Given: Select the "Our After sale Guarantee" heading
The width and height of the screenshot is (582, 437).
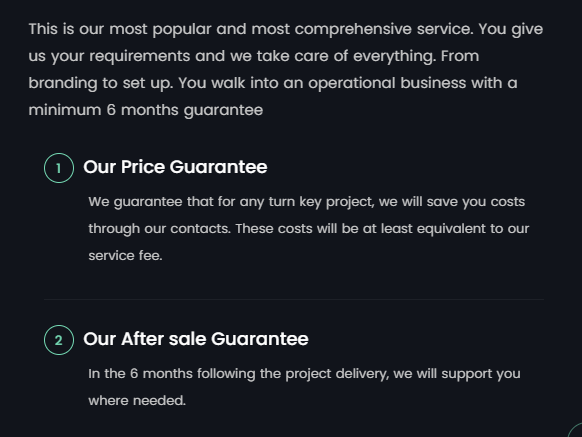Looking at the screenshot, I should (x=196, y=339).
